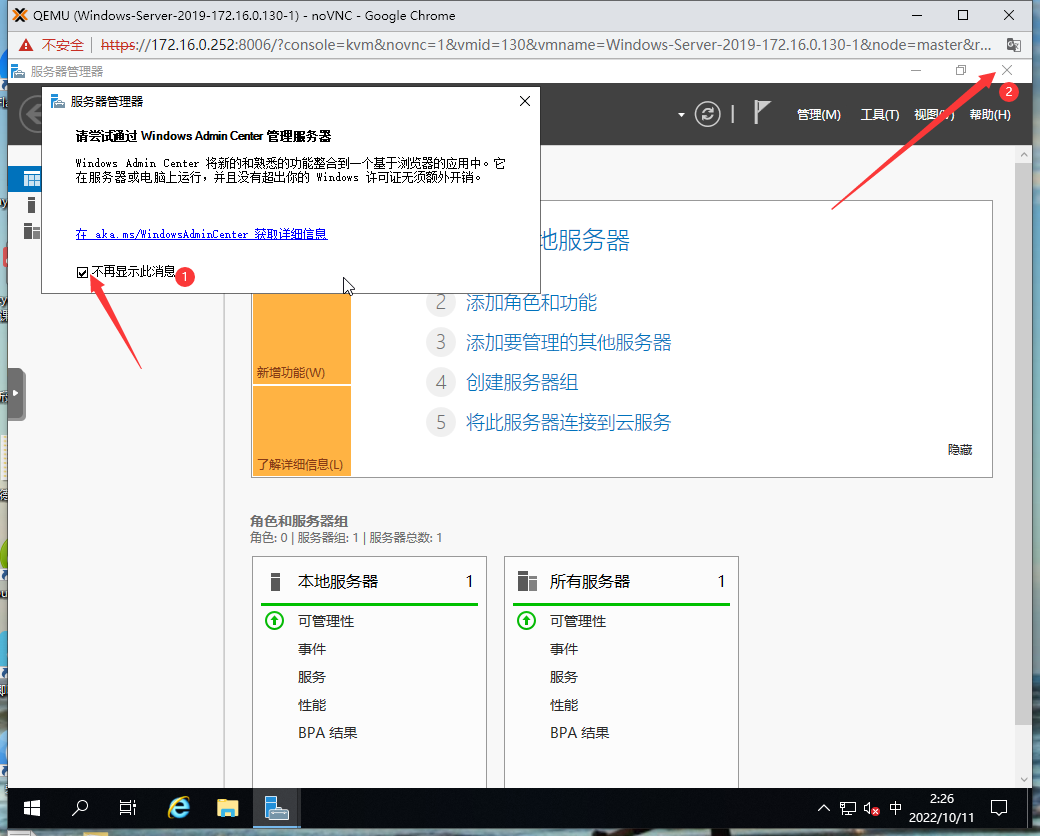The width and height of the screenshot is (1040, 836).
Task: Toggle the 中 input method indicator
Action: coord(895,807)
